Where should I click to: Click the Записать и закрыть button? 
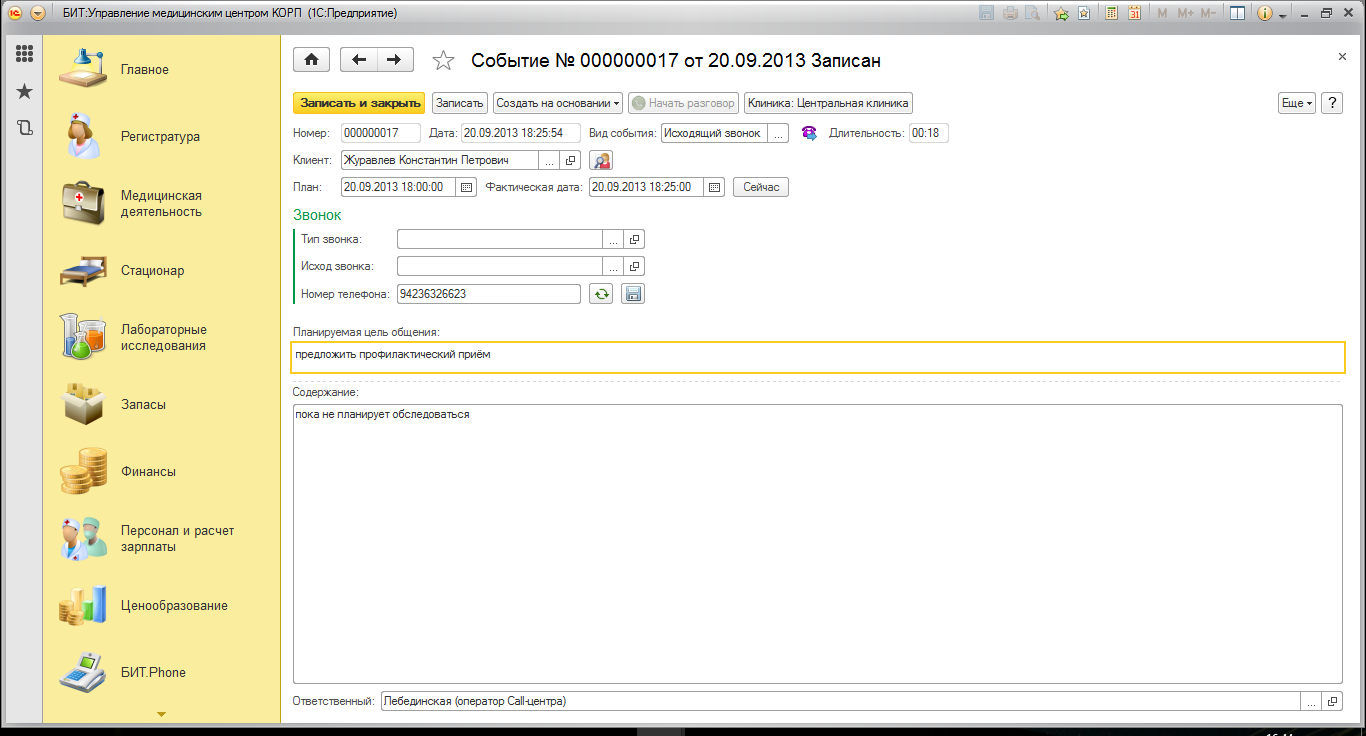point(359,103)
